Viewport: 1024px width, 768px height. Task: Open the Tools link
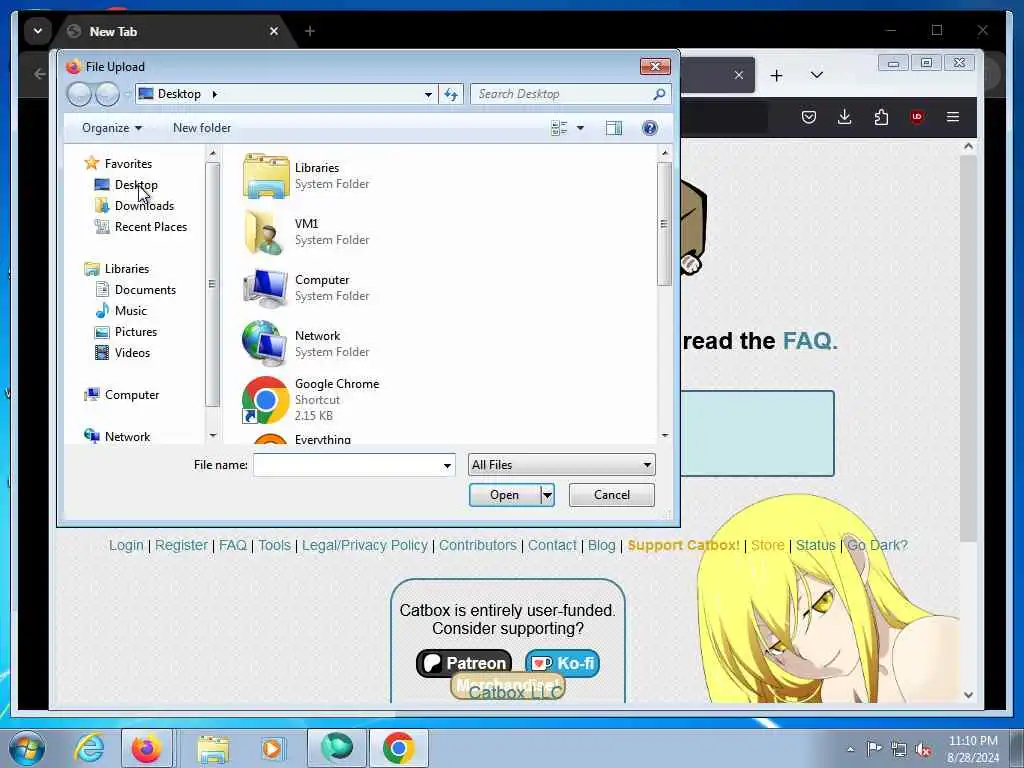(274, 545)
